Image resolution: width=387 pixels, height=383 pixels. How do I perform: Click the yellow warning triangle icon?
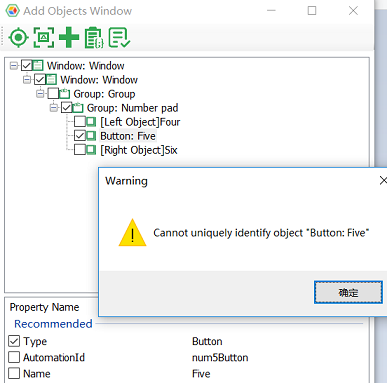pyautogui.click(x=132, y=233)
